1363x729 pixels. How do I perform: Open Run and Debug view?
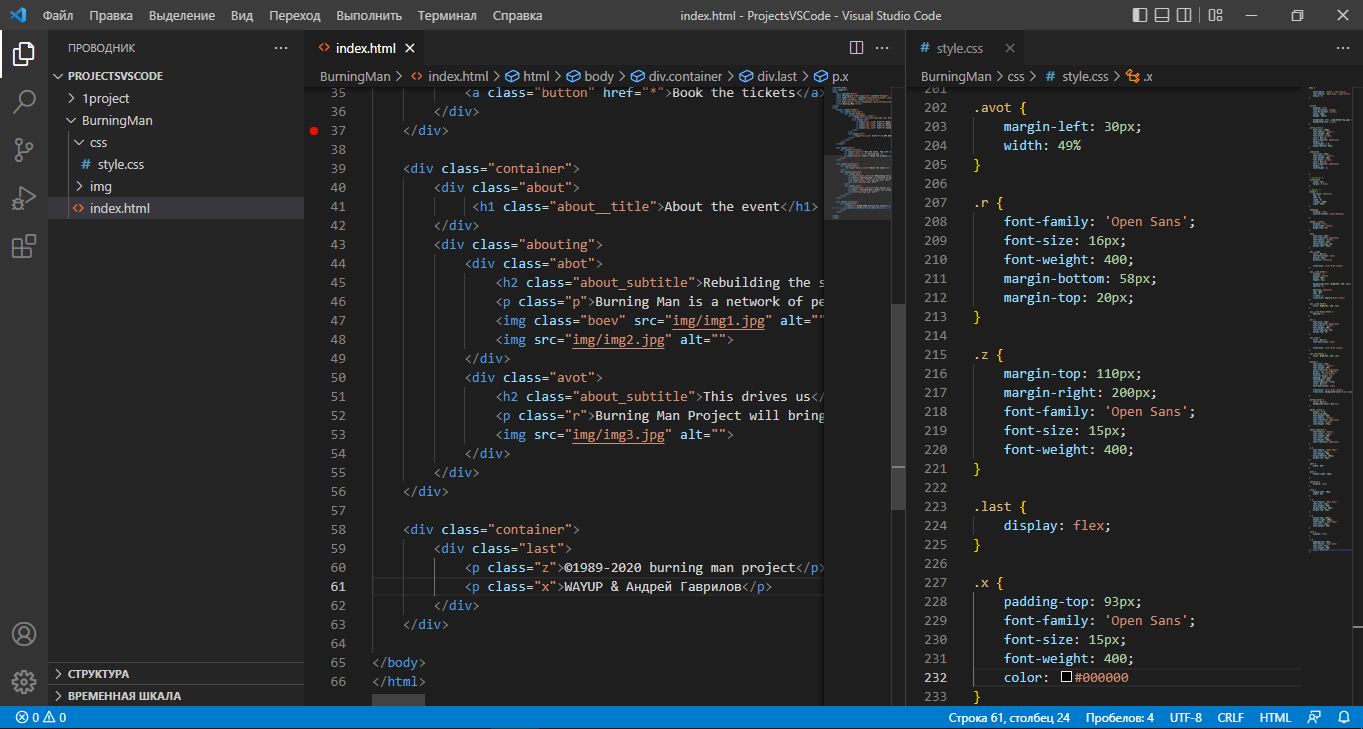pos(24,198)
